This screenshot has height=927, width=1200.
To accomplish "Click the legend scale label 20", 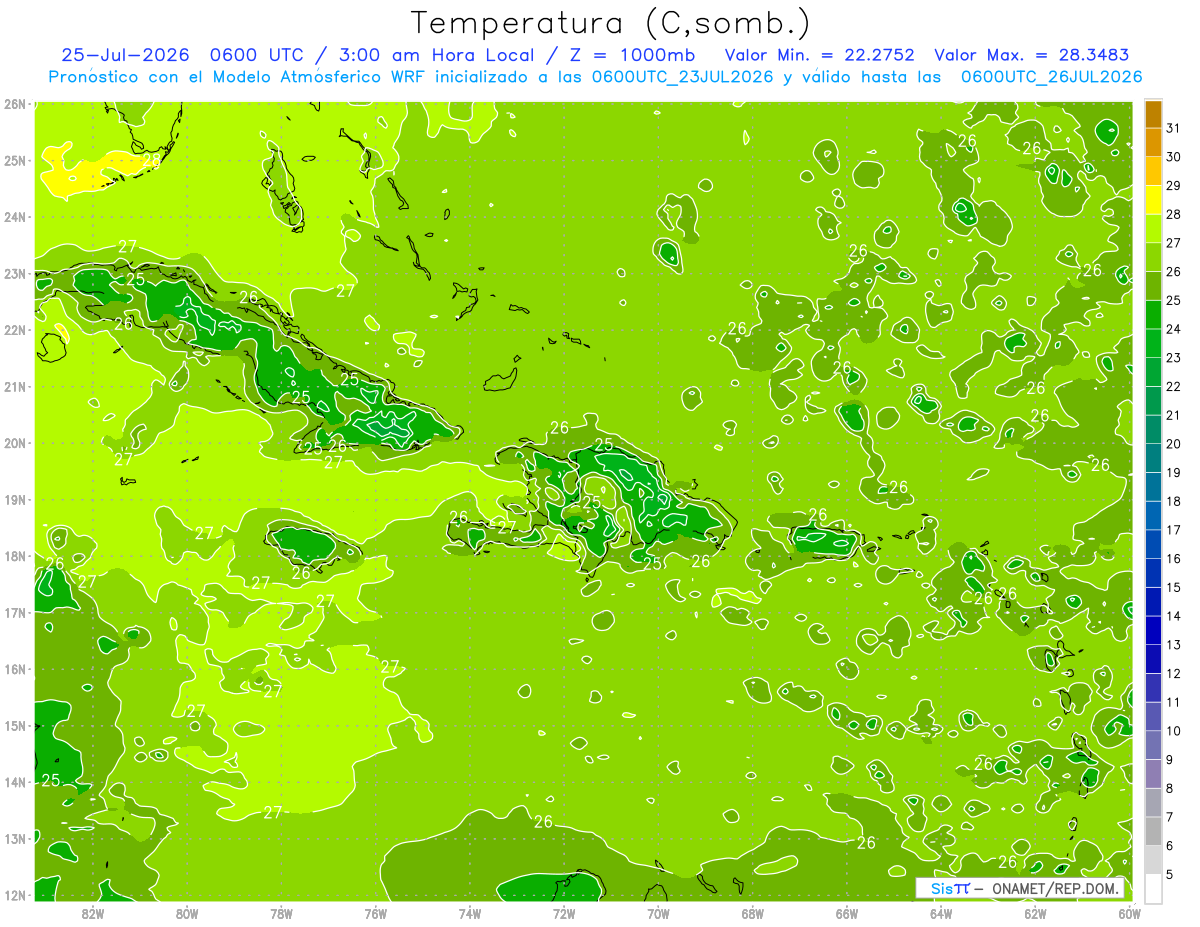I will [x=1173, y=444].
